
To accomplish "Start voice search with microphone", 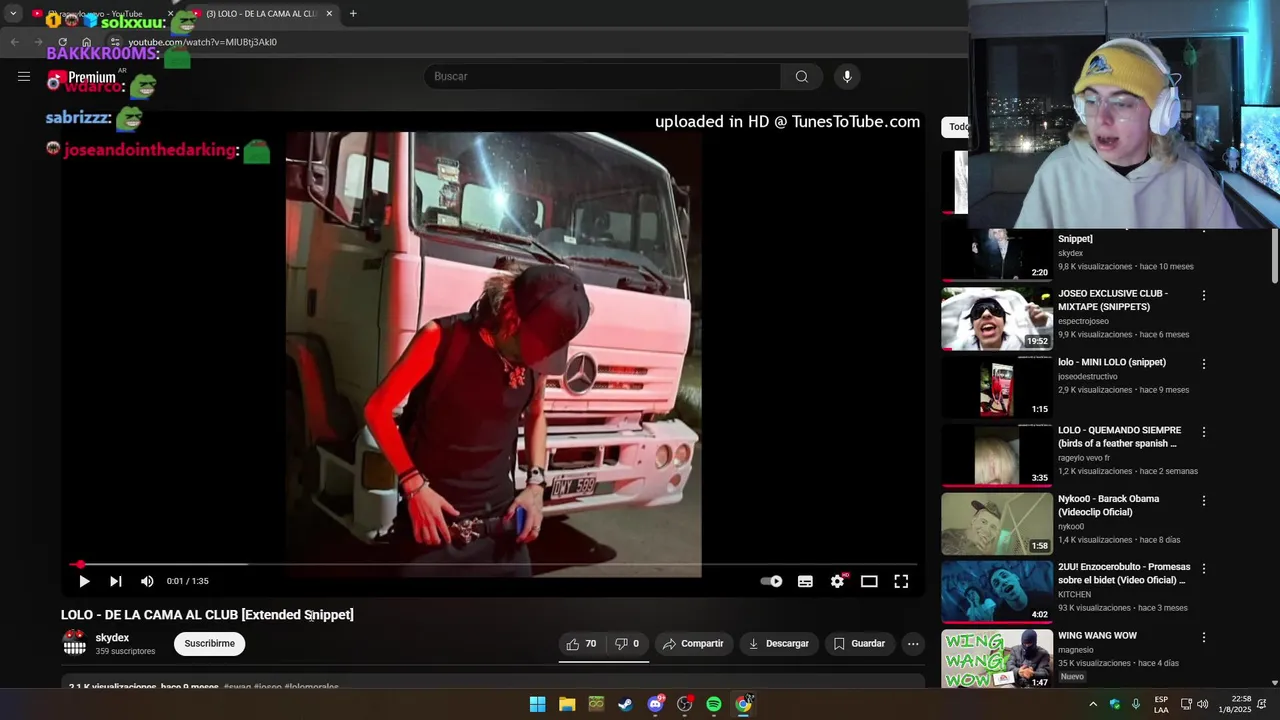I will (x=847, y=76).
